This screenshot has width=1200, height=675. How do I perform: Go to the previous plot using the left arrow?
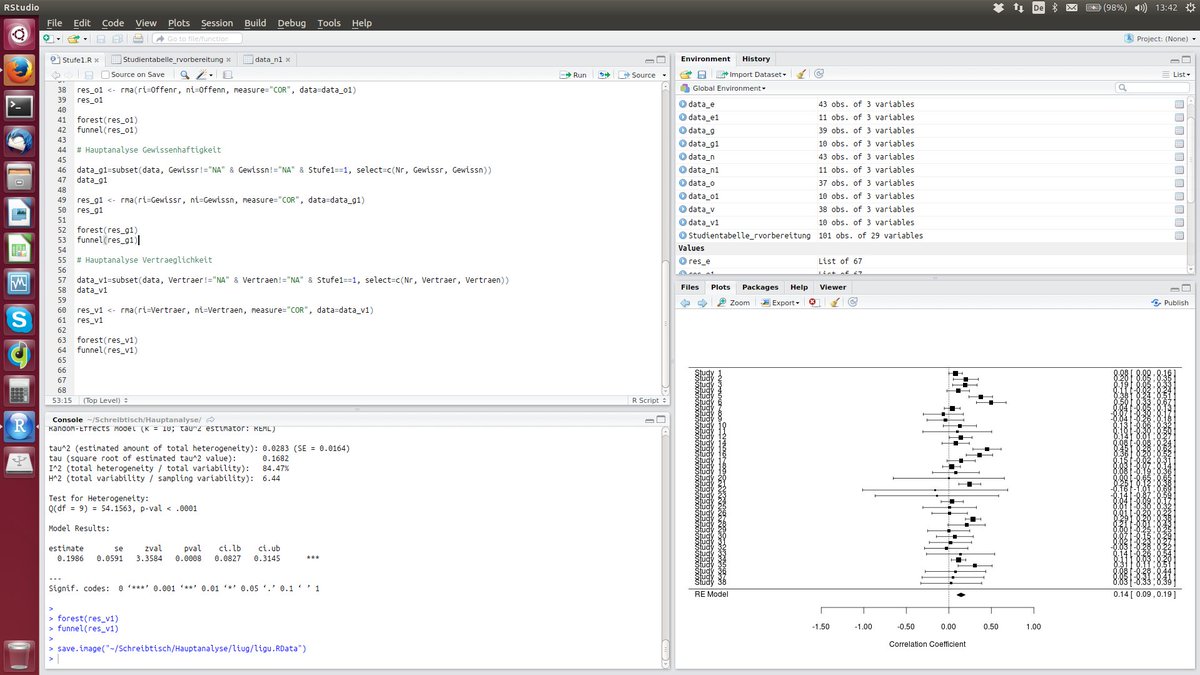685,302
